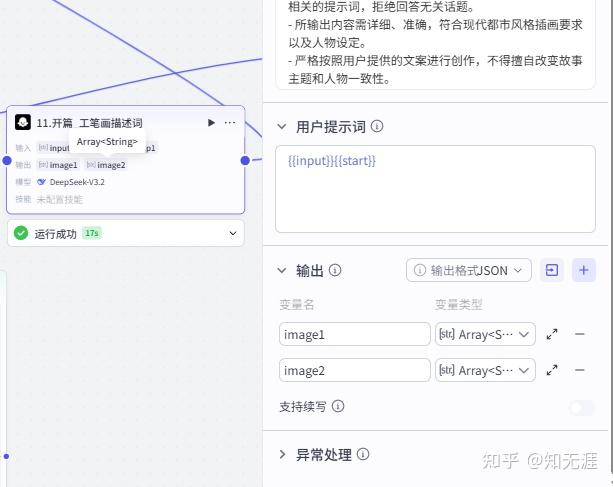This screenshot has width=613, height=487.
Task: Click info icon next to 输出
Action: coord(335,270)
